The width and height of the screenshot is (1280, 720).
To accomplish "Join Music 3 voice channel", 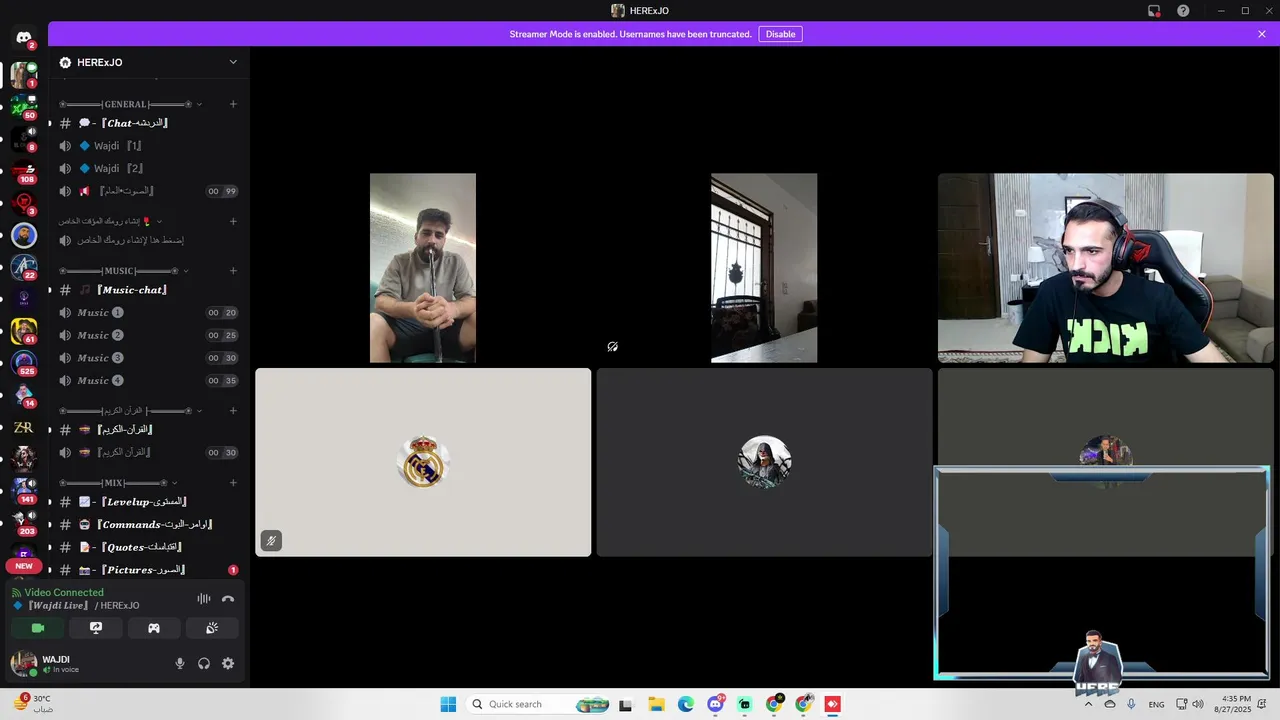I will tap(148, 358).
